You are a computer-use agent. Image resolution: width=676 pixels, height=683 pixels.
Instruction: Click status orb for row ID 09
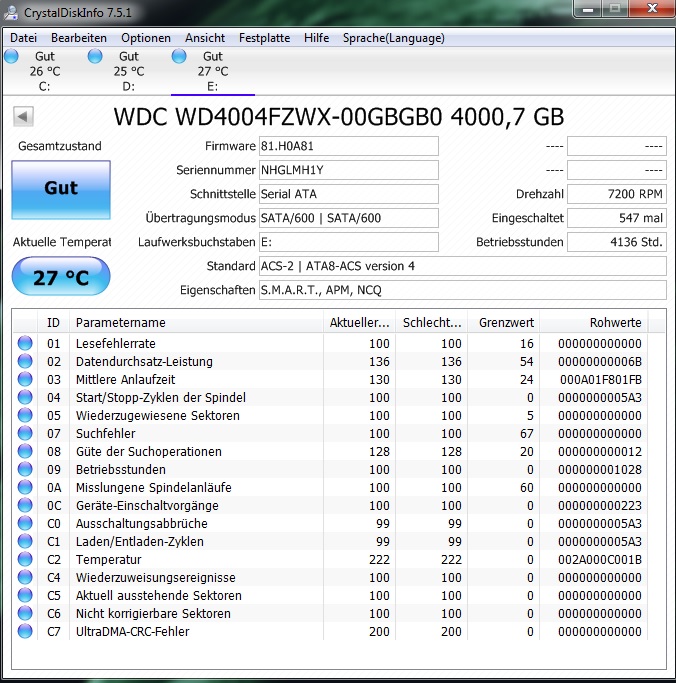25,469
